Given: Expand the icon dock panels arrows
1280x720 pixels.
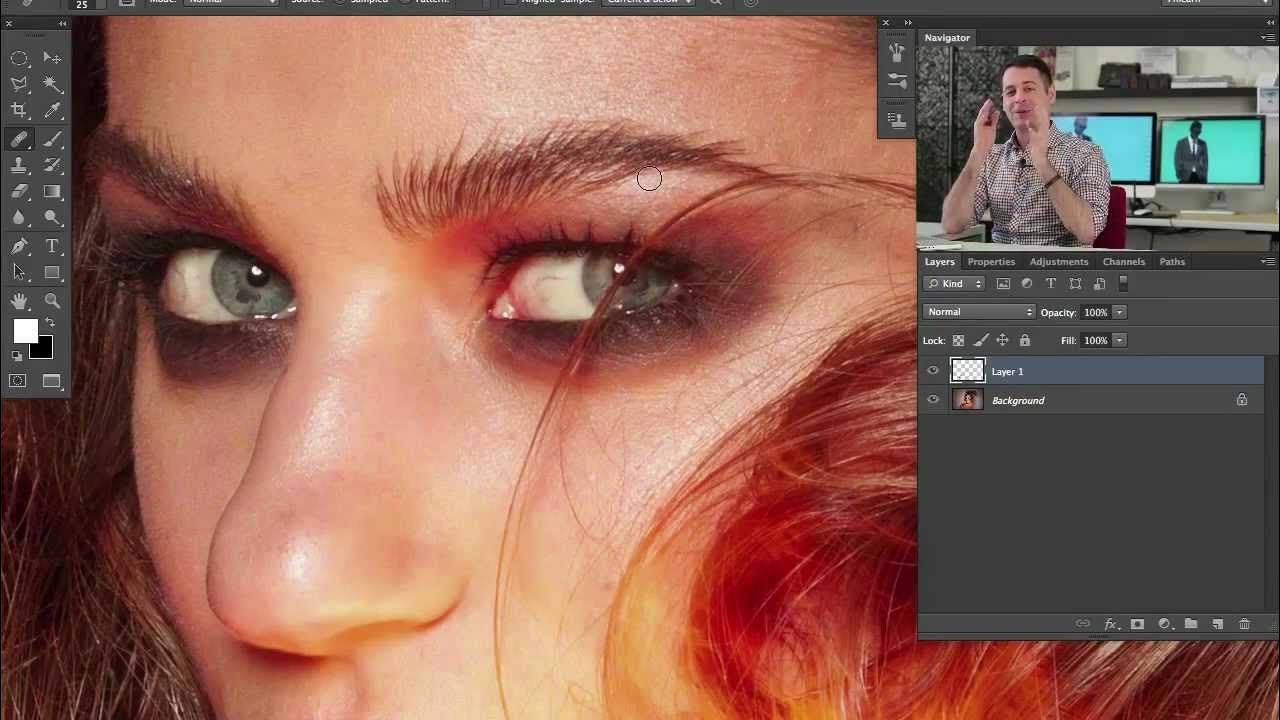Looking at the screenshot, I should coord(908,22).
